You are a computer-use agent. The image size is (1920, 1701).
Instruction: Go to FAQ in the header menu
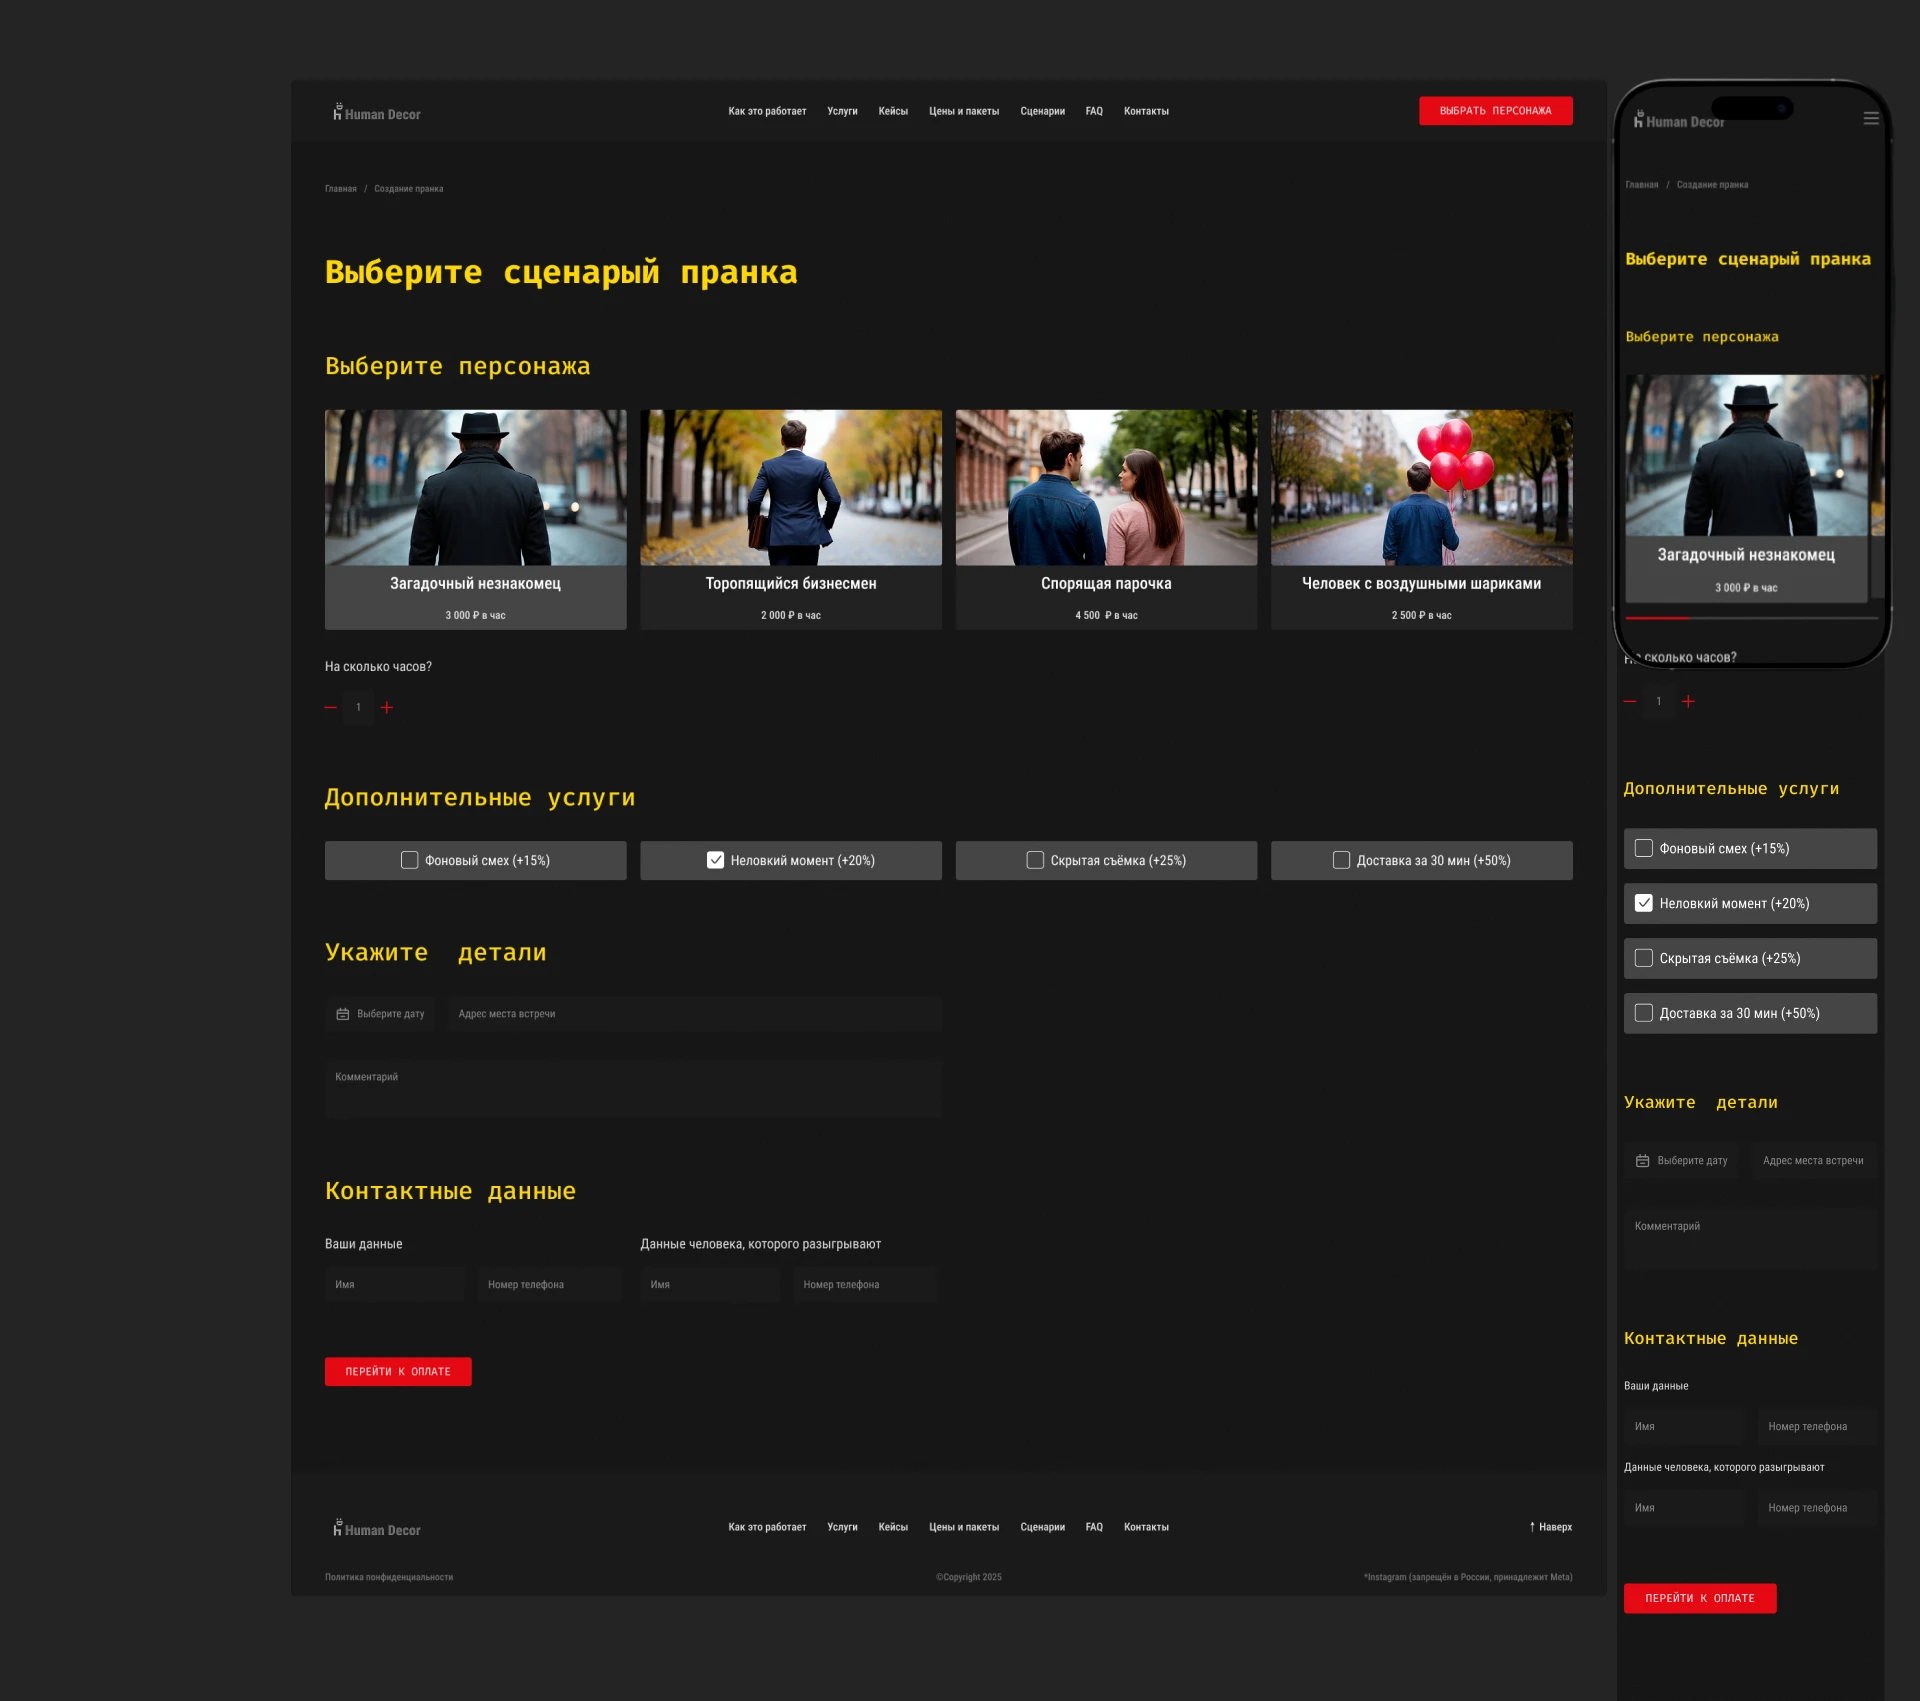(x=1093, y=111)
